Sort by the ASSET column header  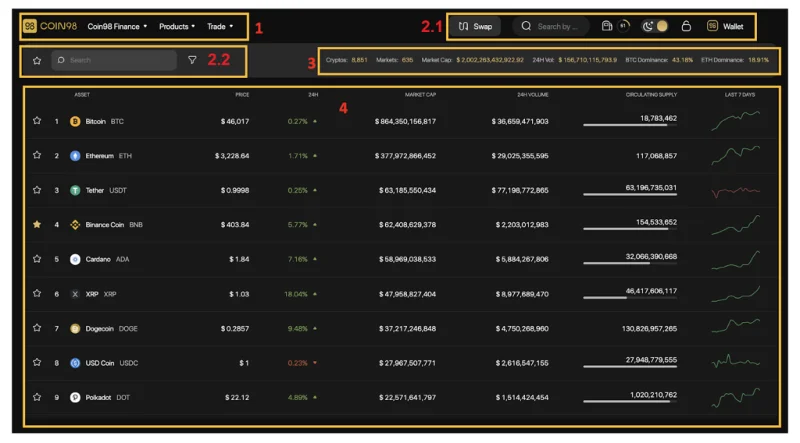(x=82, y=94)
